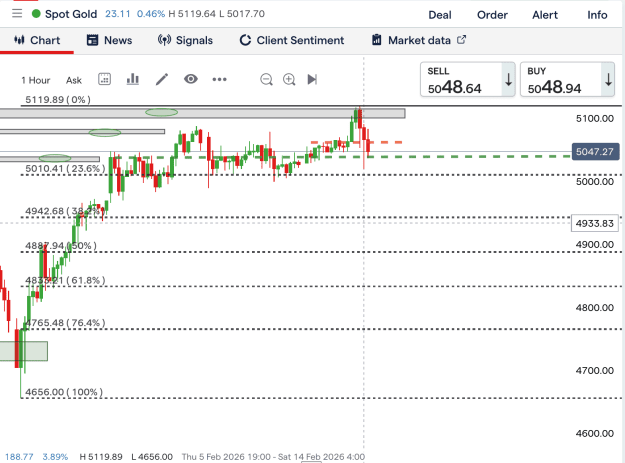Viewport: 625px width, 463px height.
Task: Click the date range text at bottom
Action: pos(273,457)
